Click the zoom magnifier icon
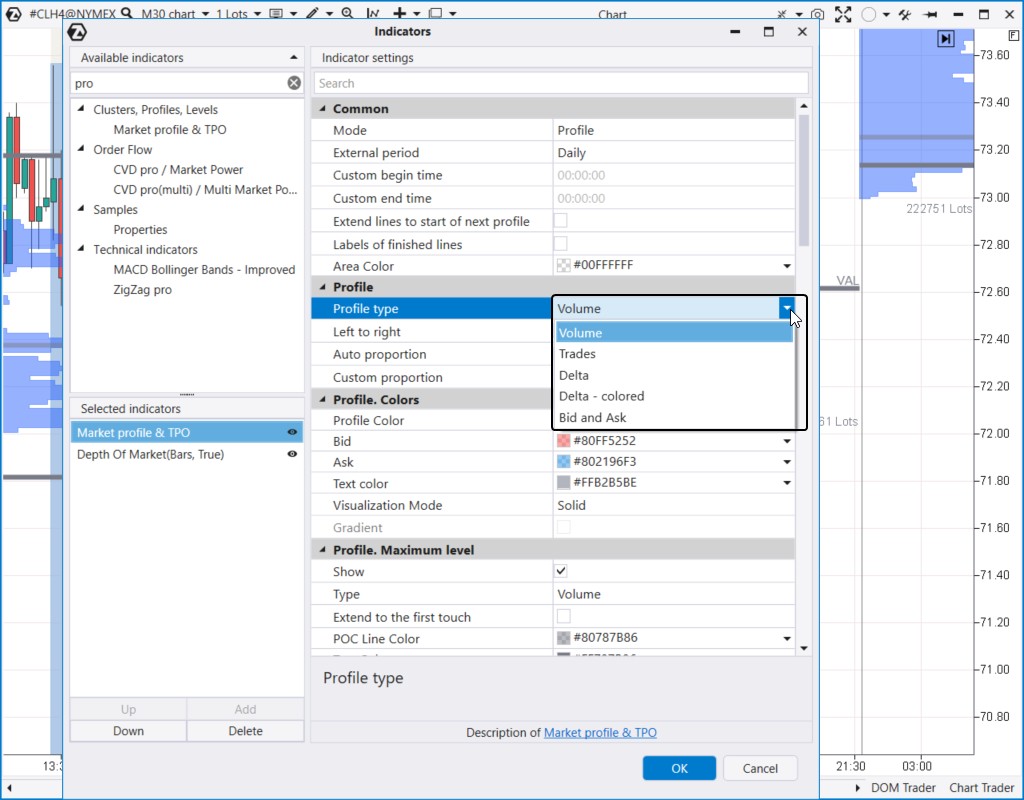The image size is (1024, 800). point(347,14)
